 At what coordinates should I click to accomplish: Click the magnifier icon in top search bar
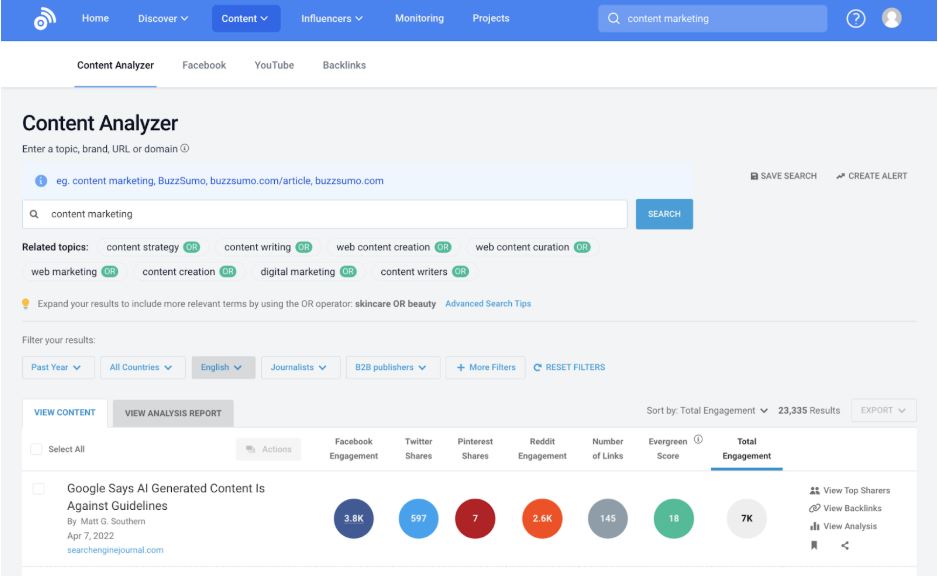click(x=613, y=19)
